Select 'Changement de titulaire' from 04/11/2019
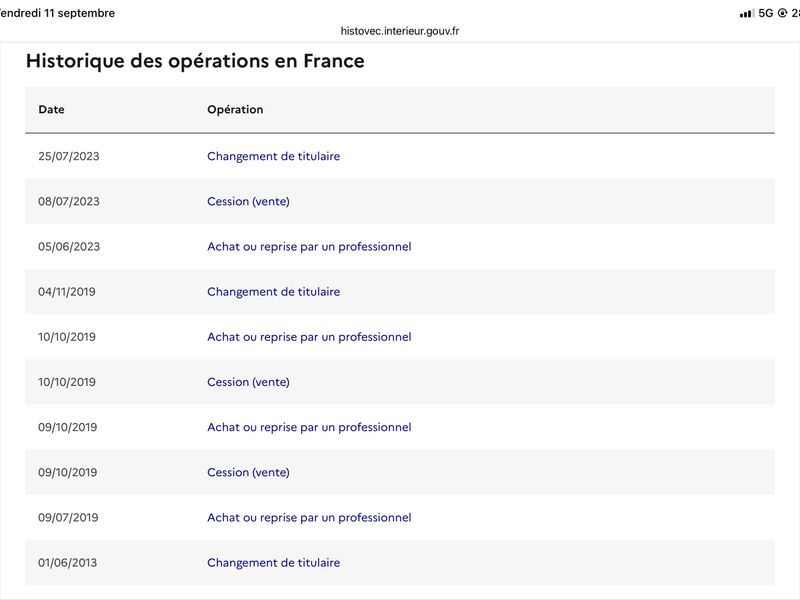This screenshot has height=600, width=800. point(273,292)
